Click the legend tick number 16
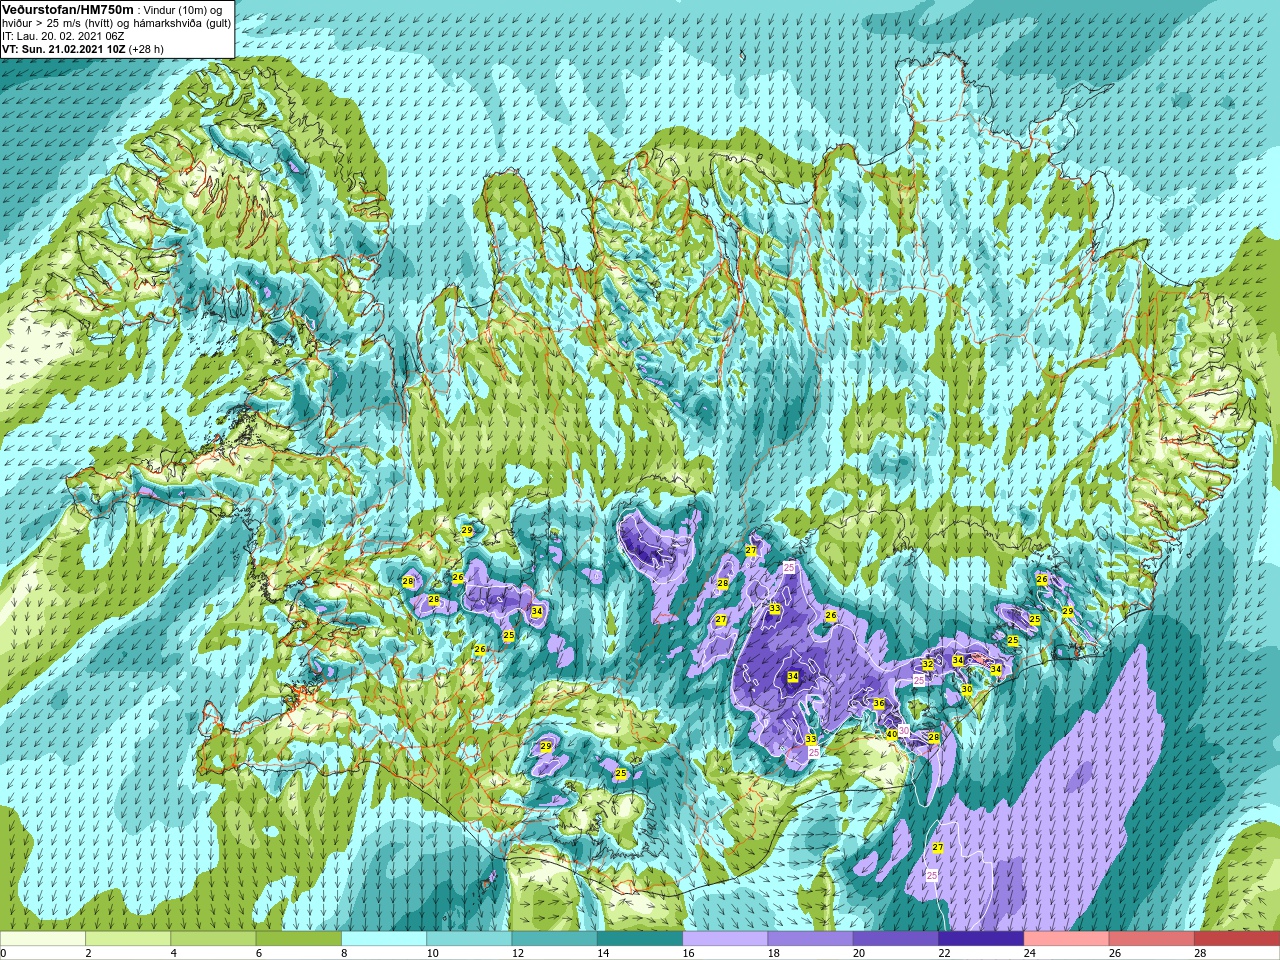The width and height of the screenshot is (1280, 960). point(689,953)
